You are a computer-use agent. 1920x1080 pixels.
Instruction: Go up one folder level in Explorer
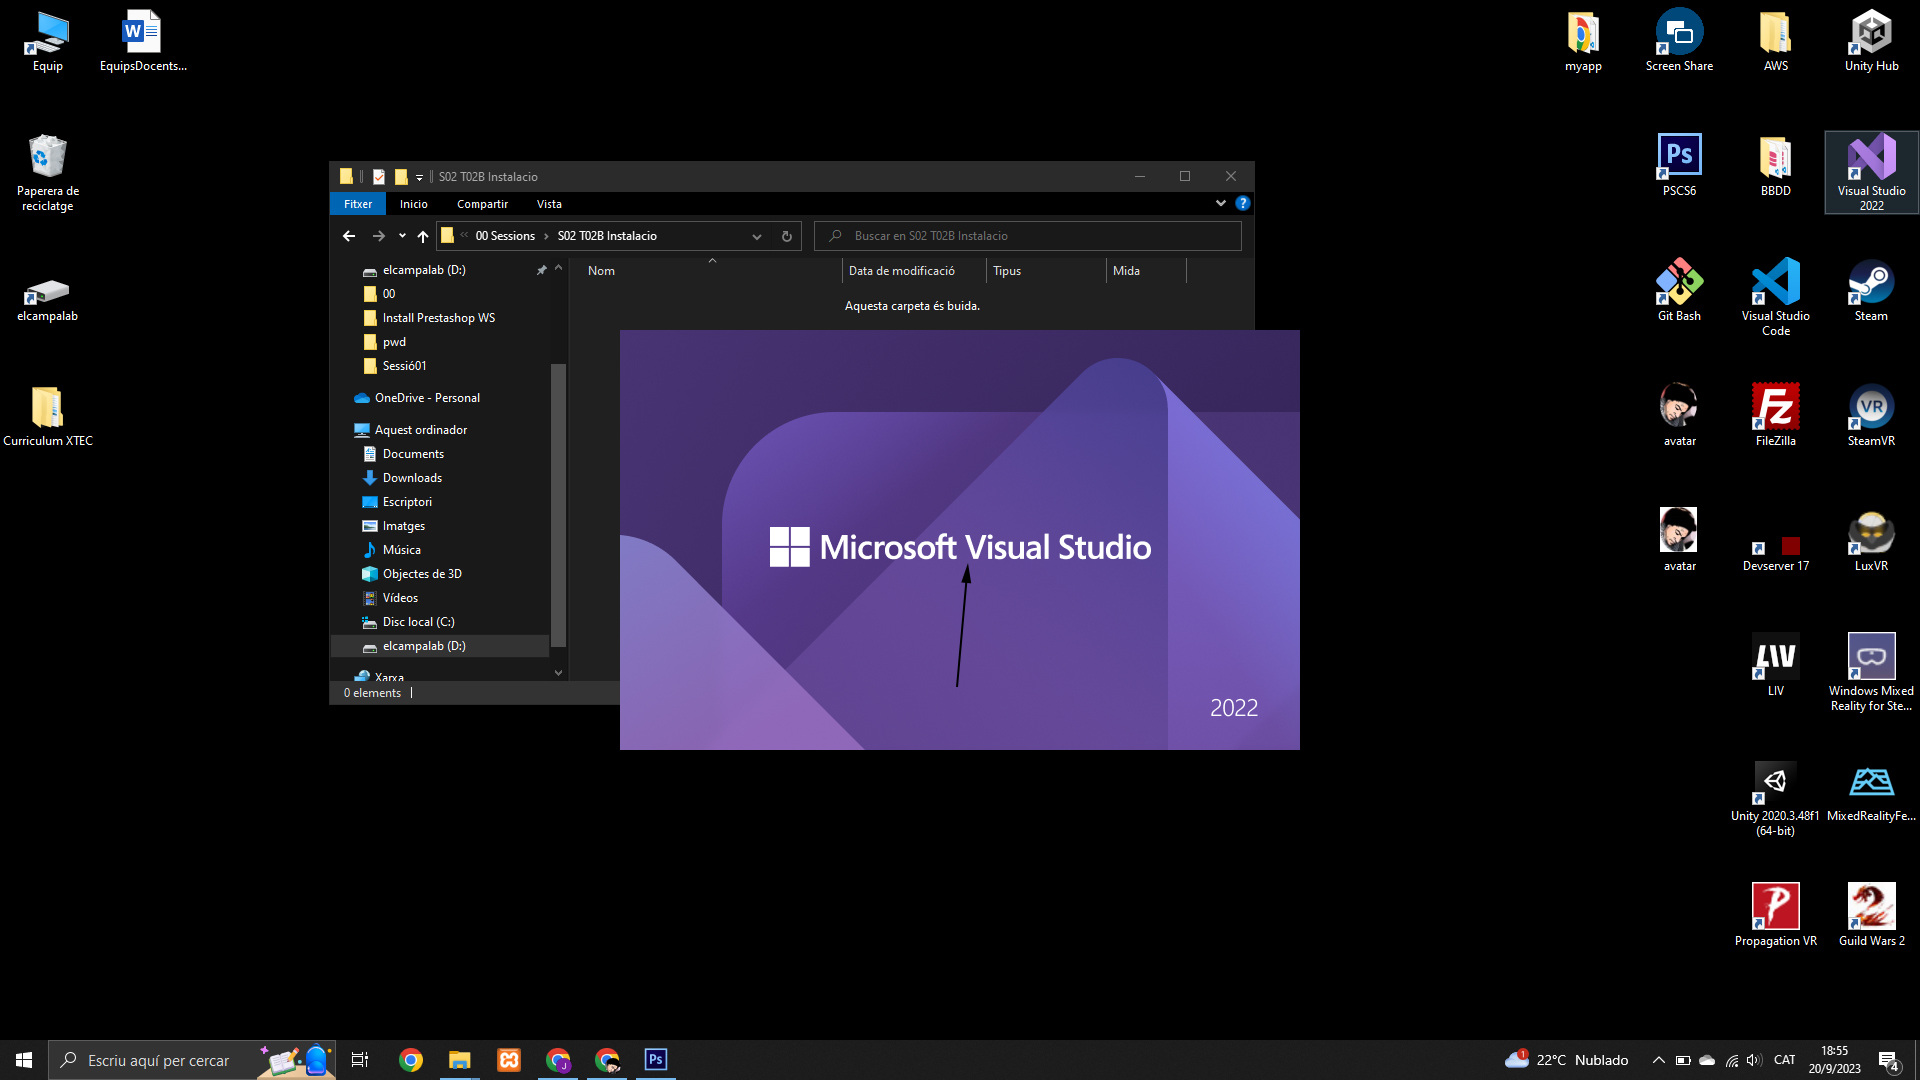[x=423, y=236]
